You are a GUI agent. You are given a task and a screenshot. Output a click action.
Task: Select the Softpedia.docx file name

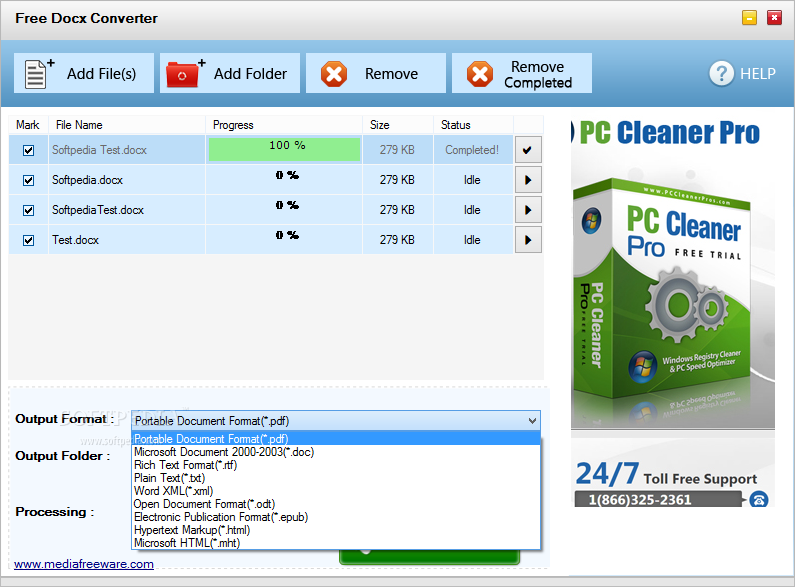pos(87,180)
